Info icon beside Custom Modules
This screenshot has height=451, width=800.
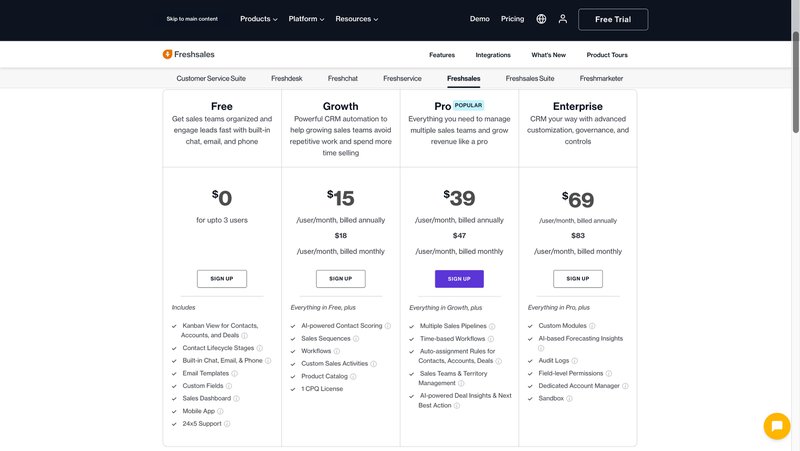pos(592,326)
